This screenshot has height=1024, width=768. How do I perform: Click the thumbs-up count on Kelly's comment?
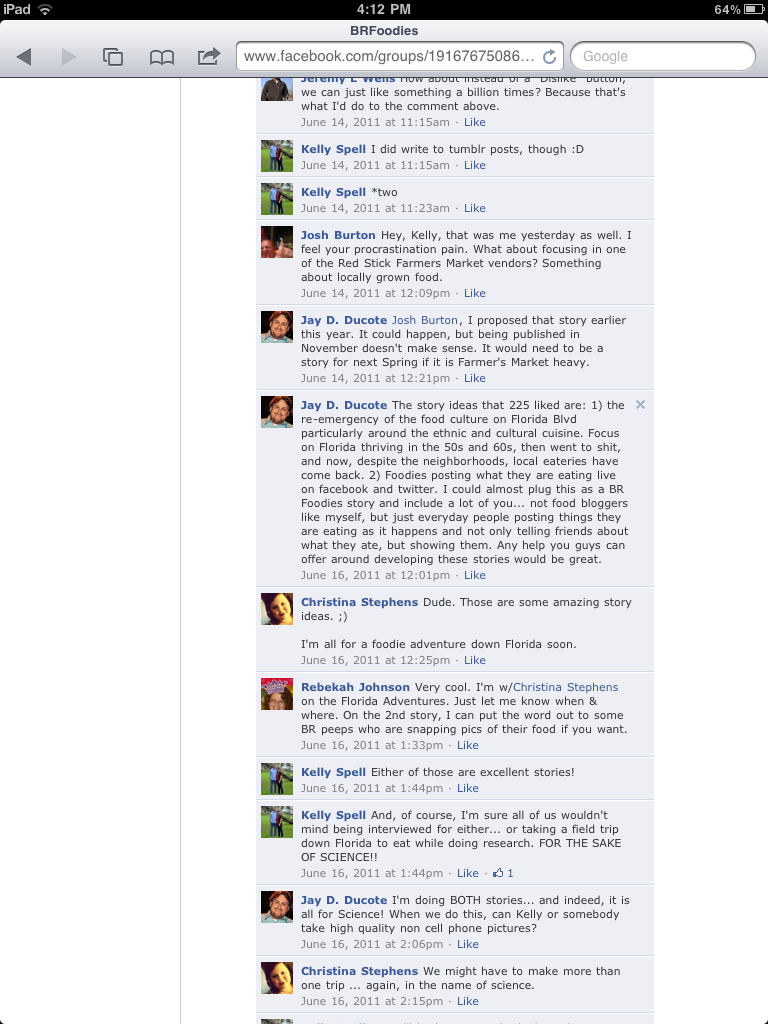[503, 873]
